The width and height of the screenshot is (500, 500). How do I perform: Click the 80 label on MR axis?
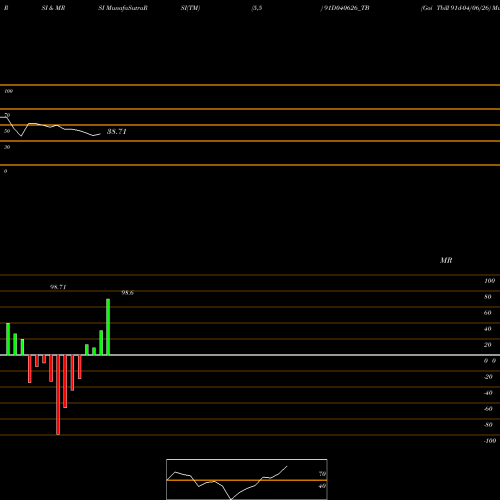tap(488, 297)
